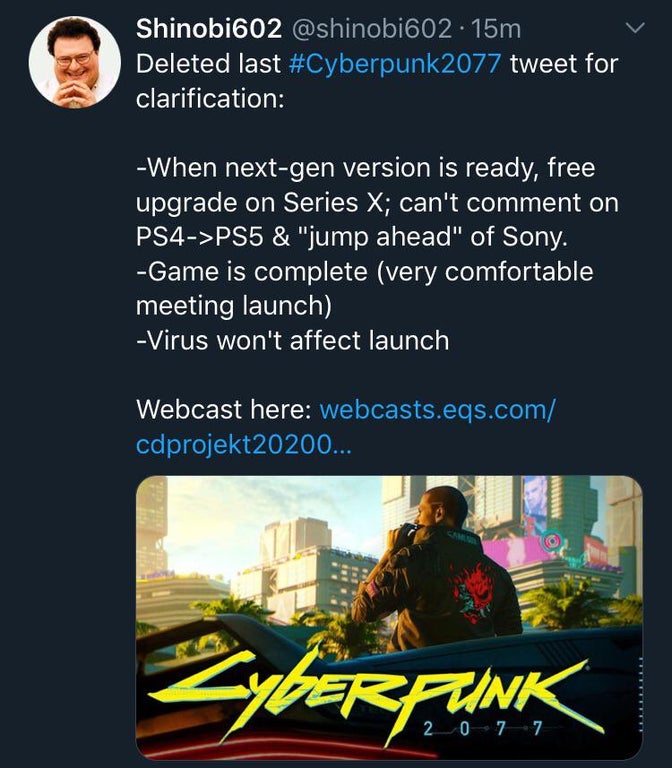This screenshot has height=768, width=672.
Task: Click the Shinobi602 profile avatar
Action: tap(75, 62)
